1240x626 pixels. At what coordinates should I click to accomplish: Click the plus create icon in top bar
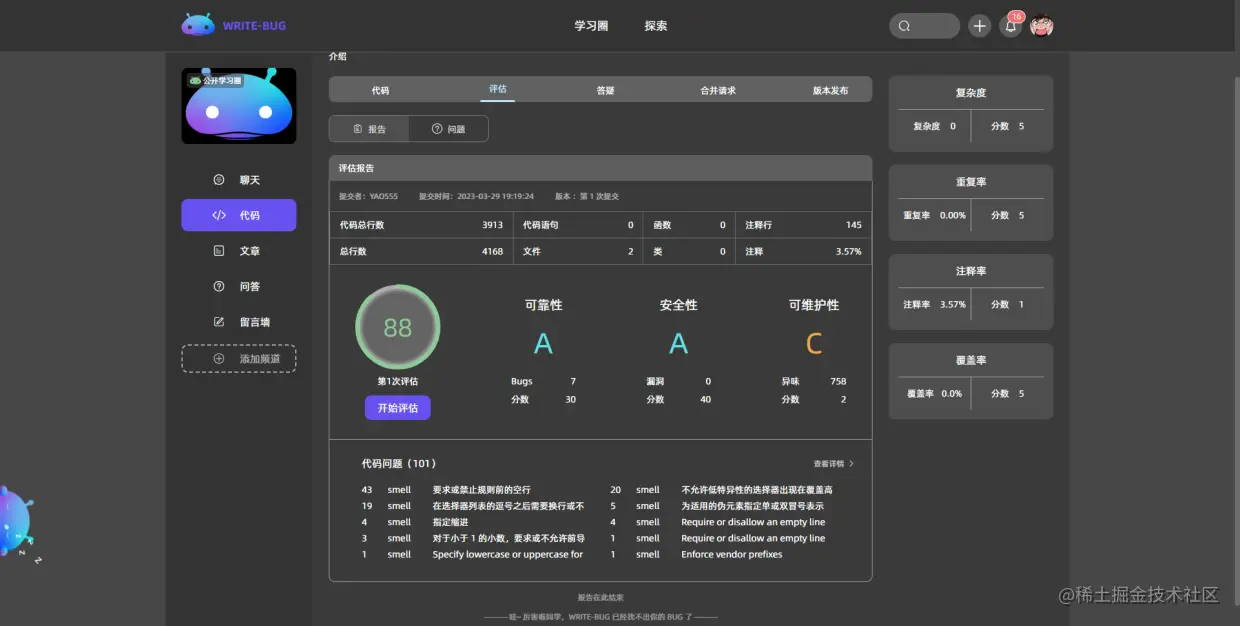tap(979, 26)
